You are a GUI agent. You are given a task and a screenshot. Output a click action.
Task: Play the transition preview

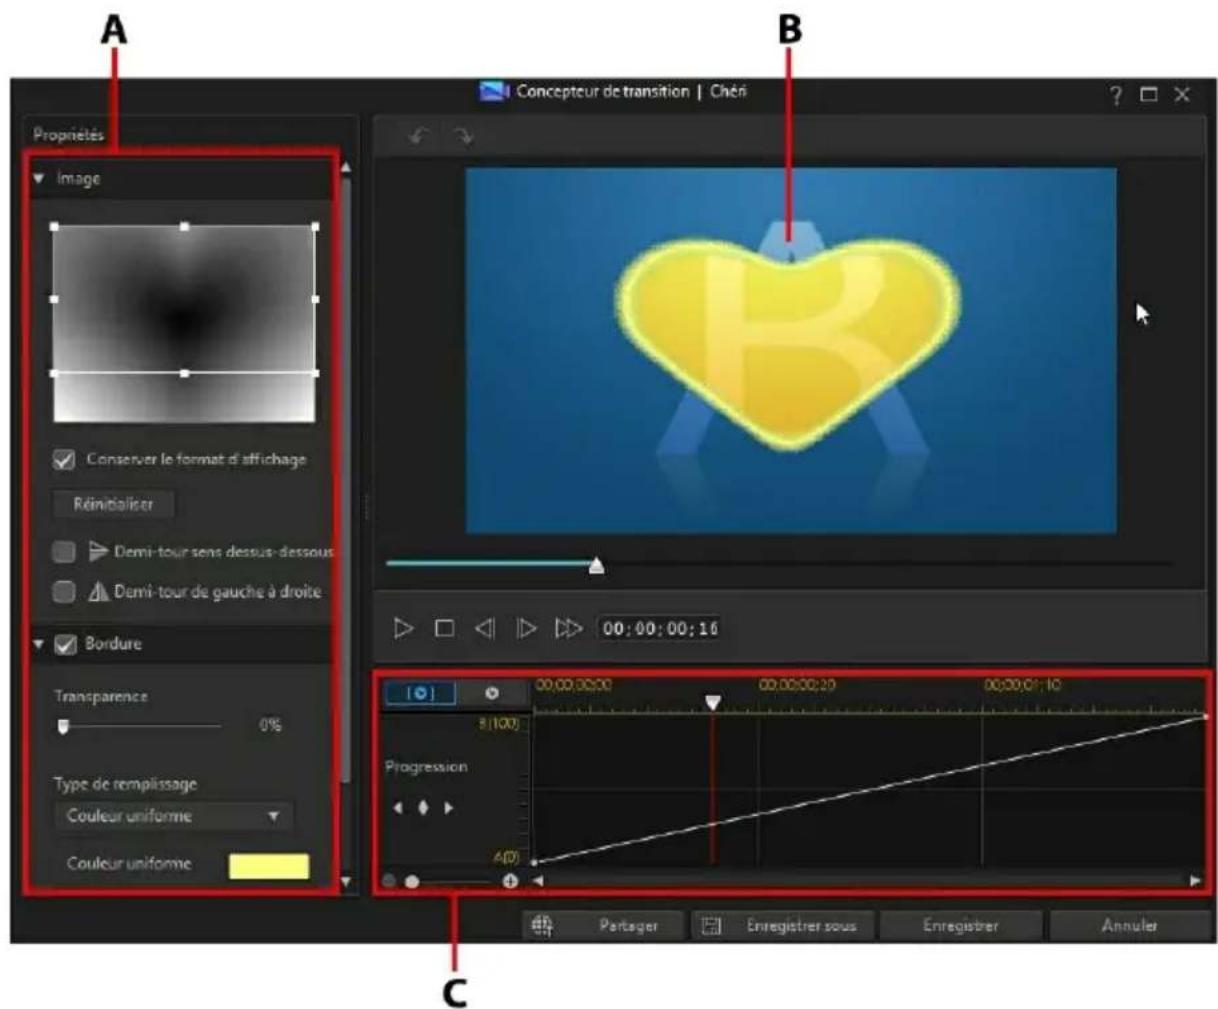pos(404,627)
